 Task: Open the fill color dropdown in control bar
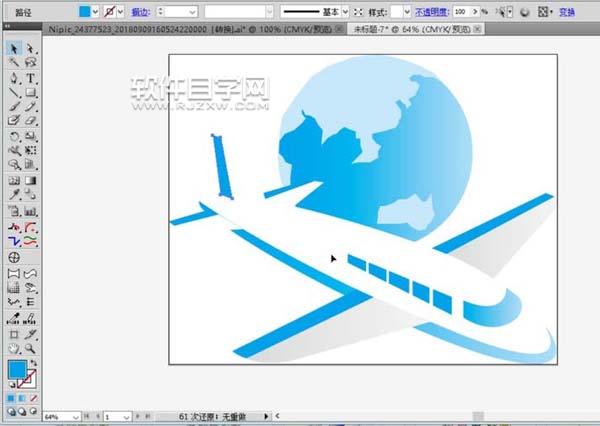coord(96,12)
